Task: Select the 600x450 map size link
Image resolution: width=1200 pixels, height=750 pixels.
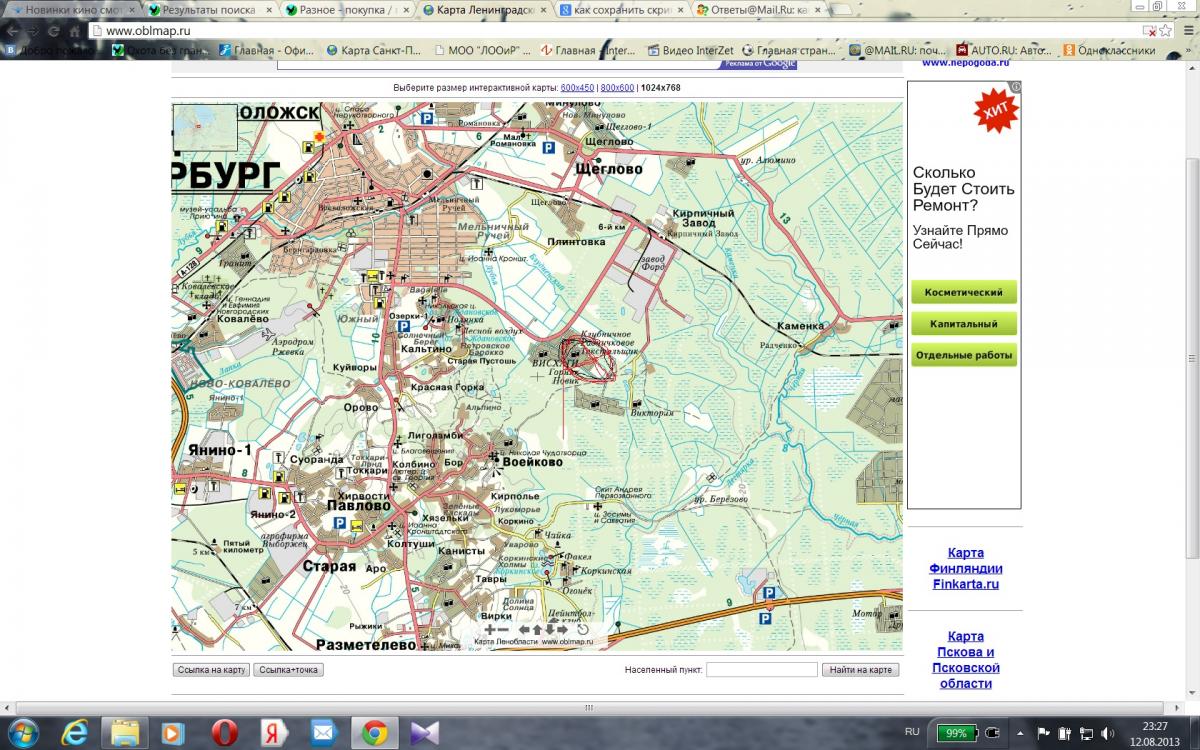Action: point(577,88)
